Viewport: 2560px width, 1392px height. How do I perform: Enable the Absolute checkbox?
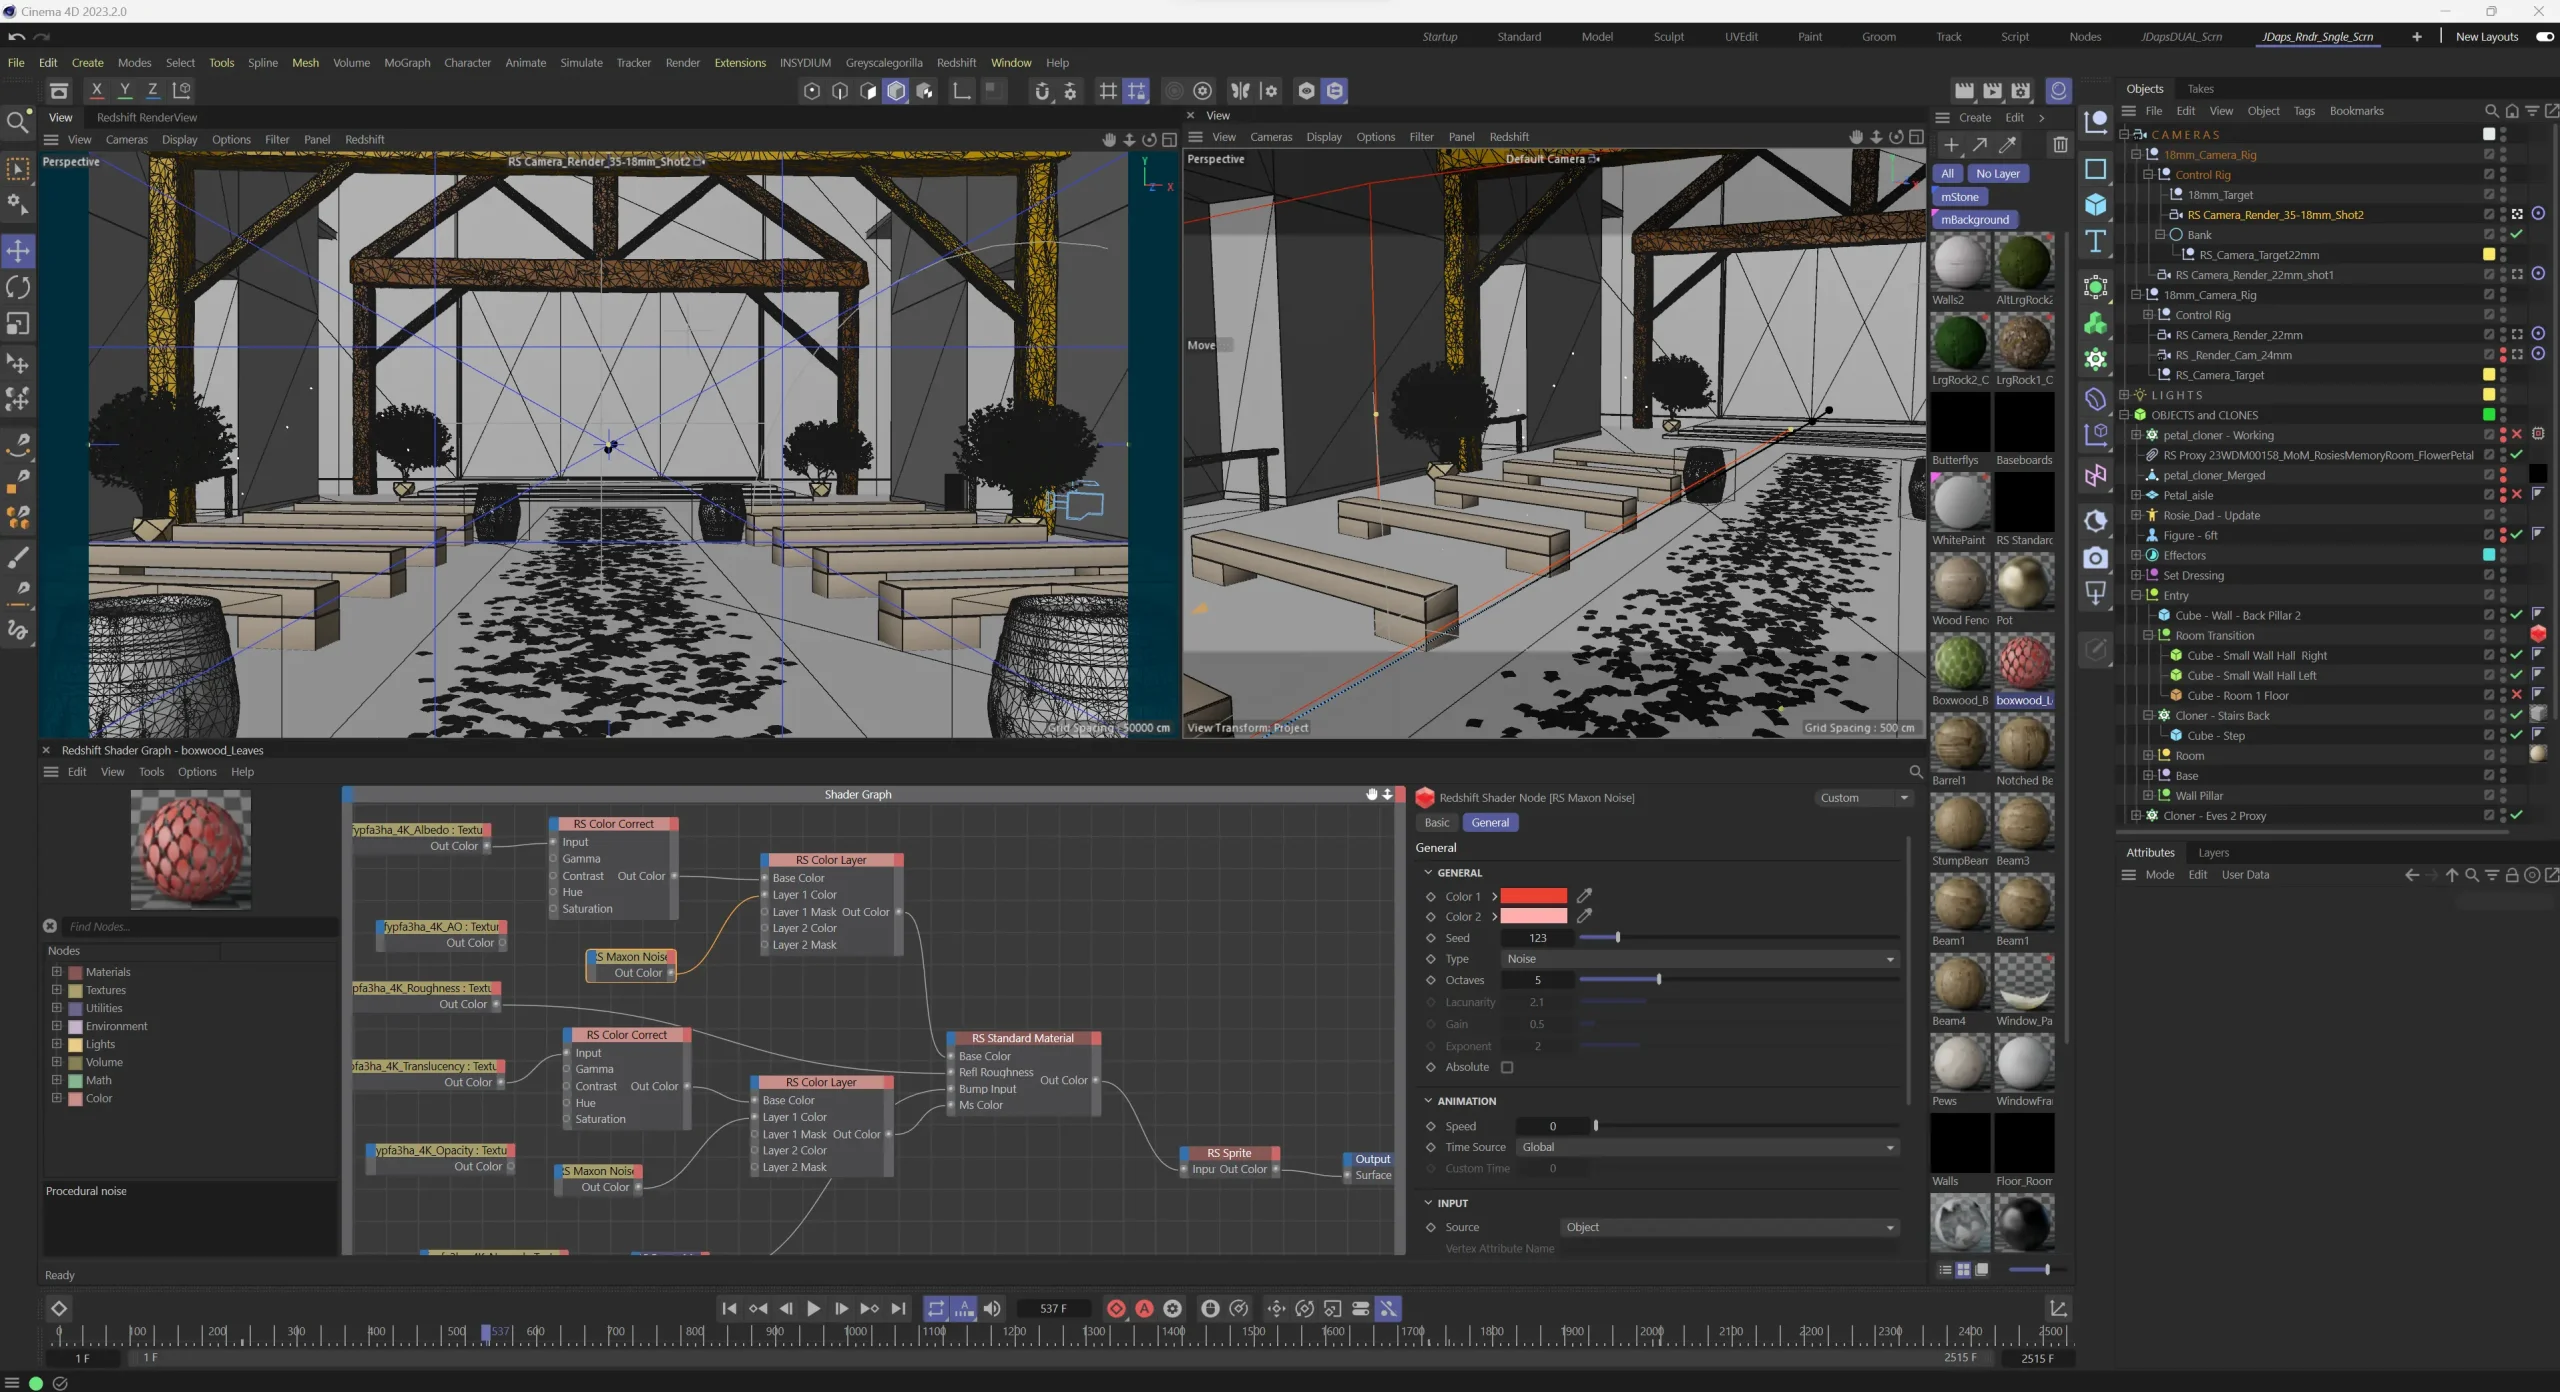[1507, 1067]
